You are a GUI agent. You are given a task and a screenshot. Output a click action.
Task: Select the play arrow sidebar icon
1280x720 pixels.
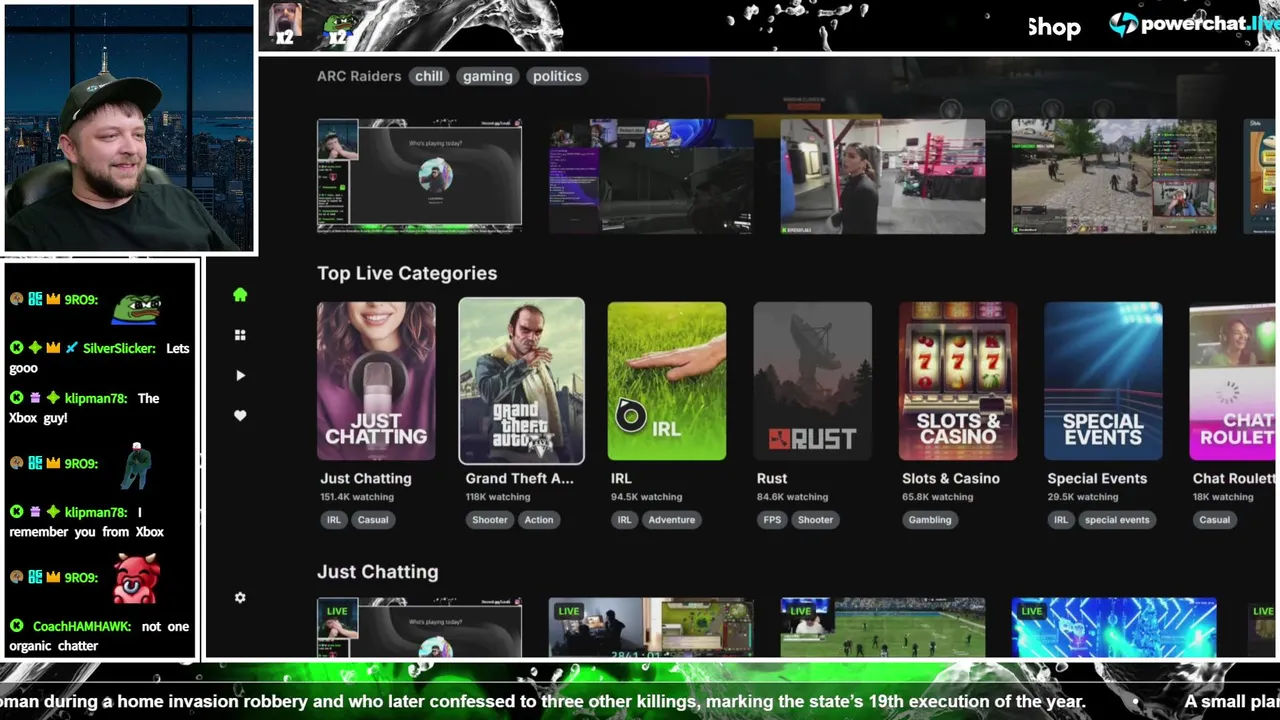coord(240,375)
